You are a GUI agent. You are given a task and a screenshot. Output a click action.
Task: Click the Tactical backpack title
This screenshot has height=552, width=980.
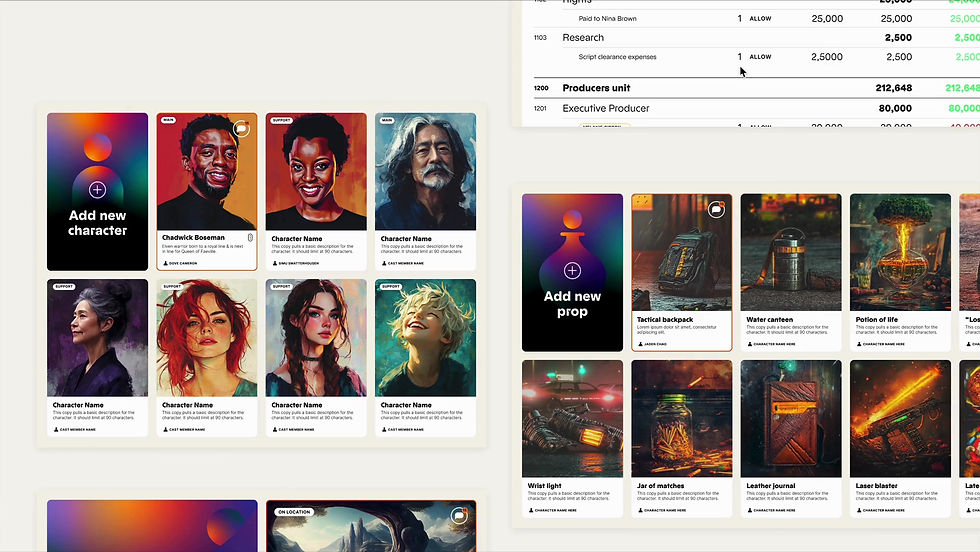(665, 319)
